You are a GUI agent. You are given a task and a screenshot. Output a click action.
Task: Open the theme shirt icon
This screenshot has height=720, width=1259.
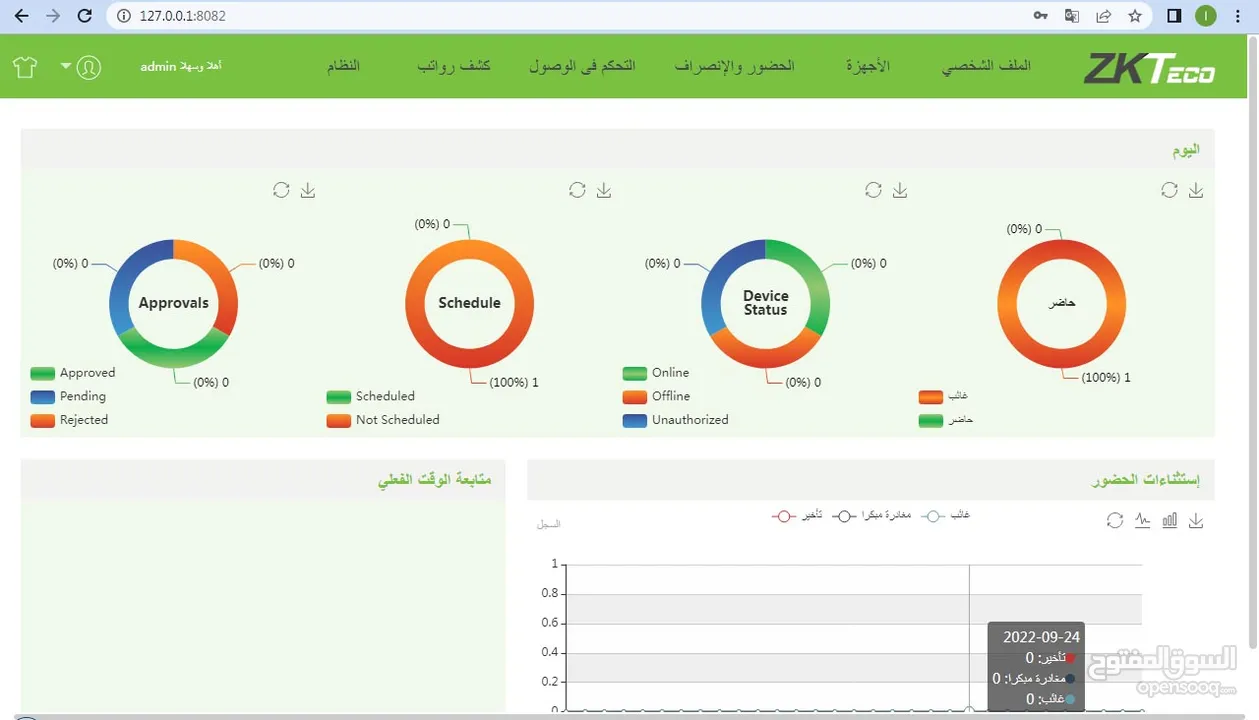[x=25, y=67]
